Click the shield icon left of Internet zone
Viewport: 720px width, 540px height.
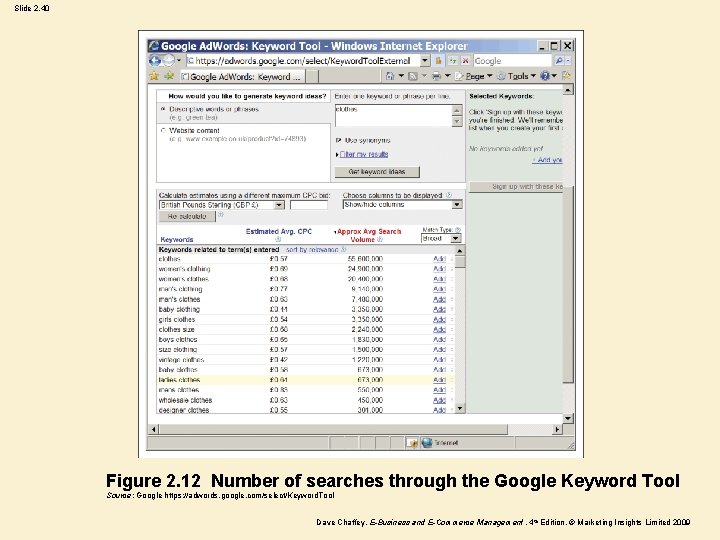(413, 443)
